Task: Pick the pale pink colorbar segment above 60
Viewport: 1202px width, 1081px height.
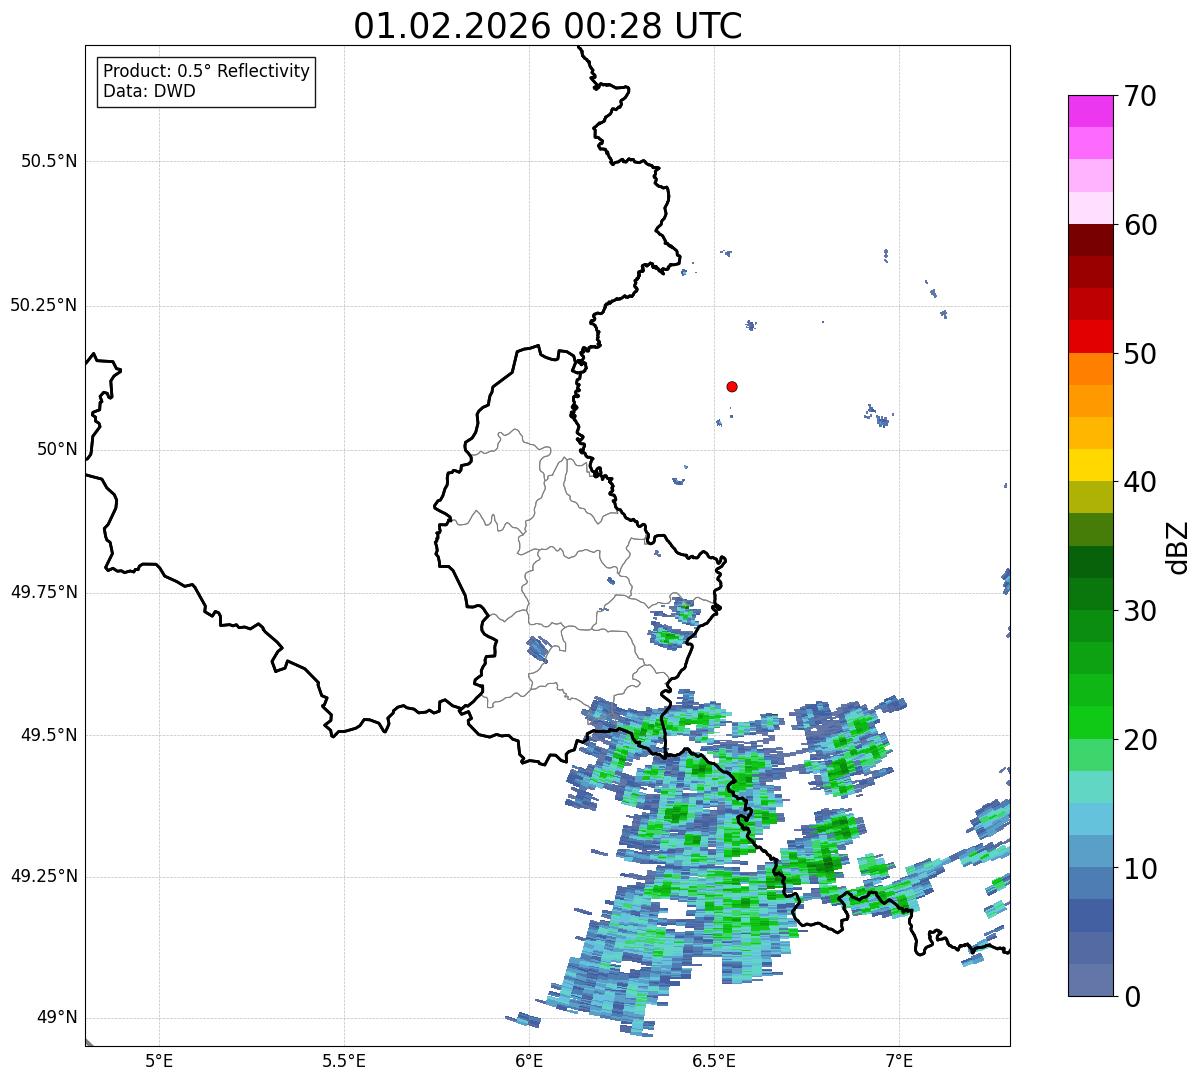Action: click(x=1089, y=208)
